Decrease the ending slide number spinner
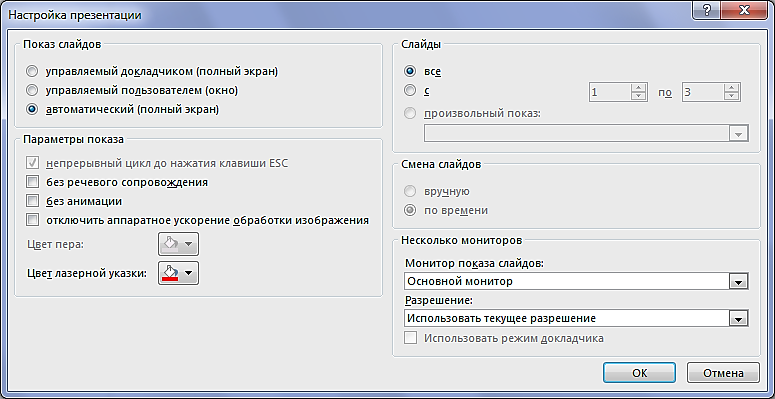 (732, 97)
